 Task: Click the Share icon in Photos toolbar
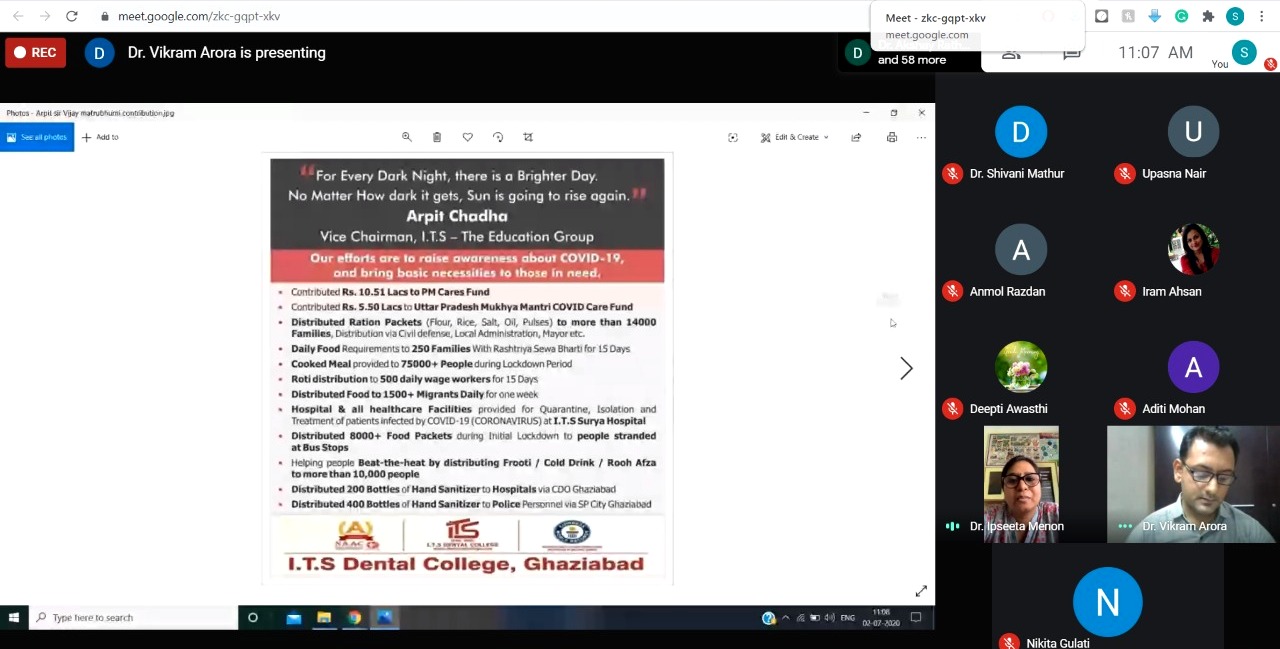856,137
